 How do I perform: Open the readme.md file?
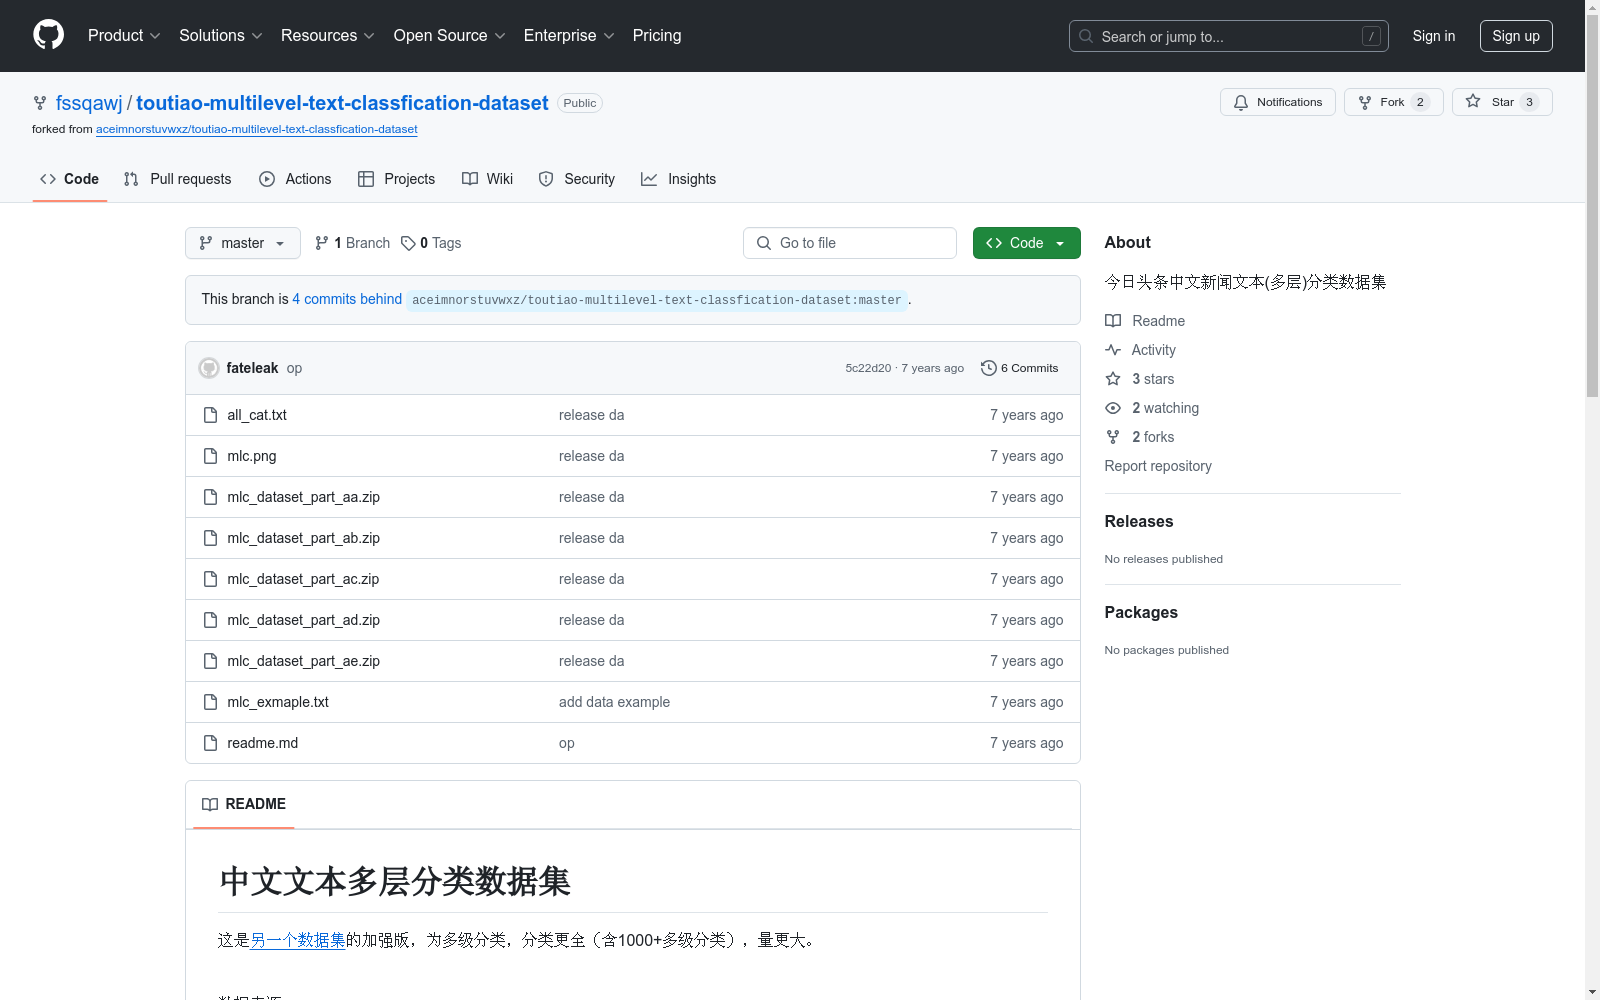click(x=263, y=743)
